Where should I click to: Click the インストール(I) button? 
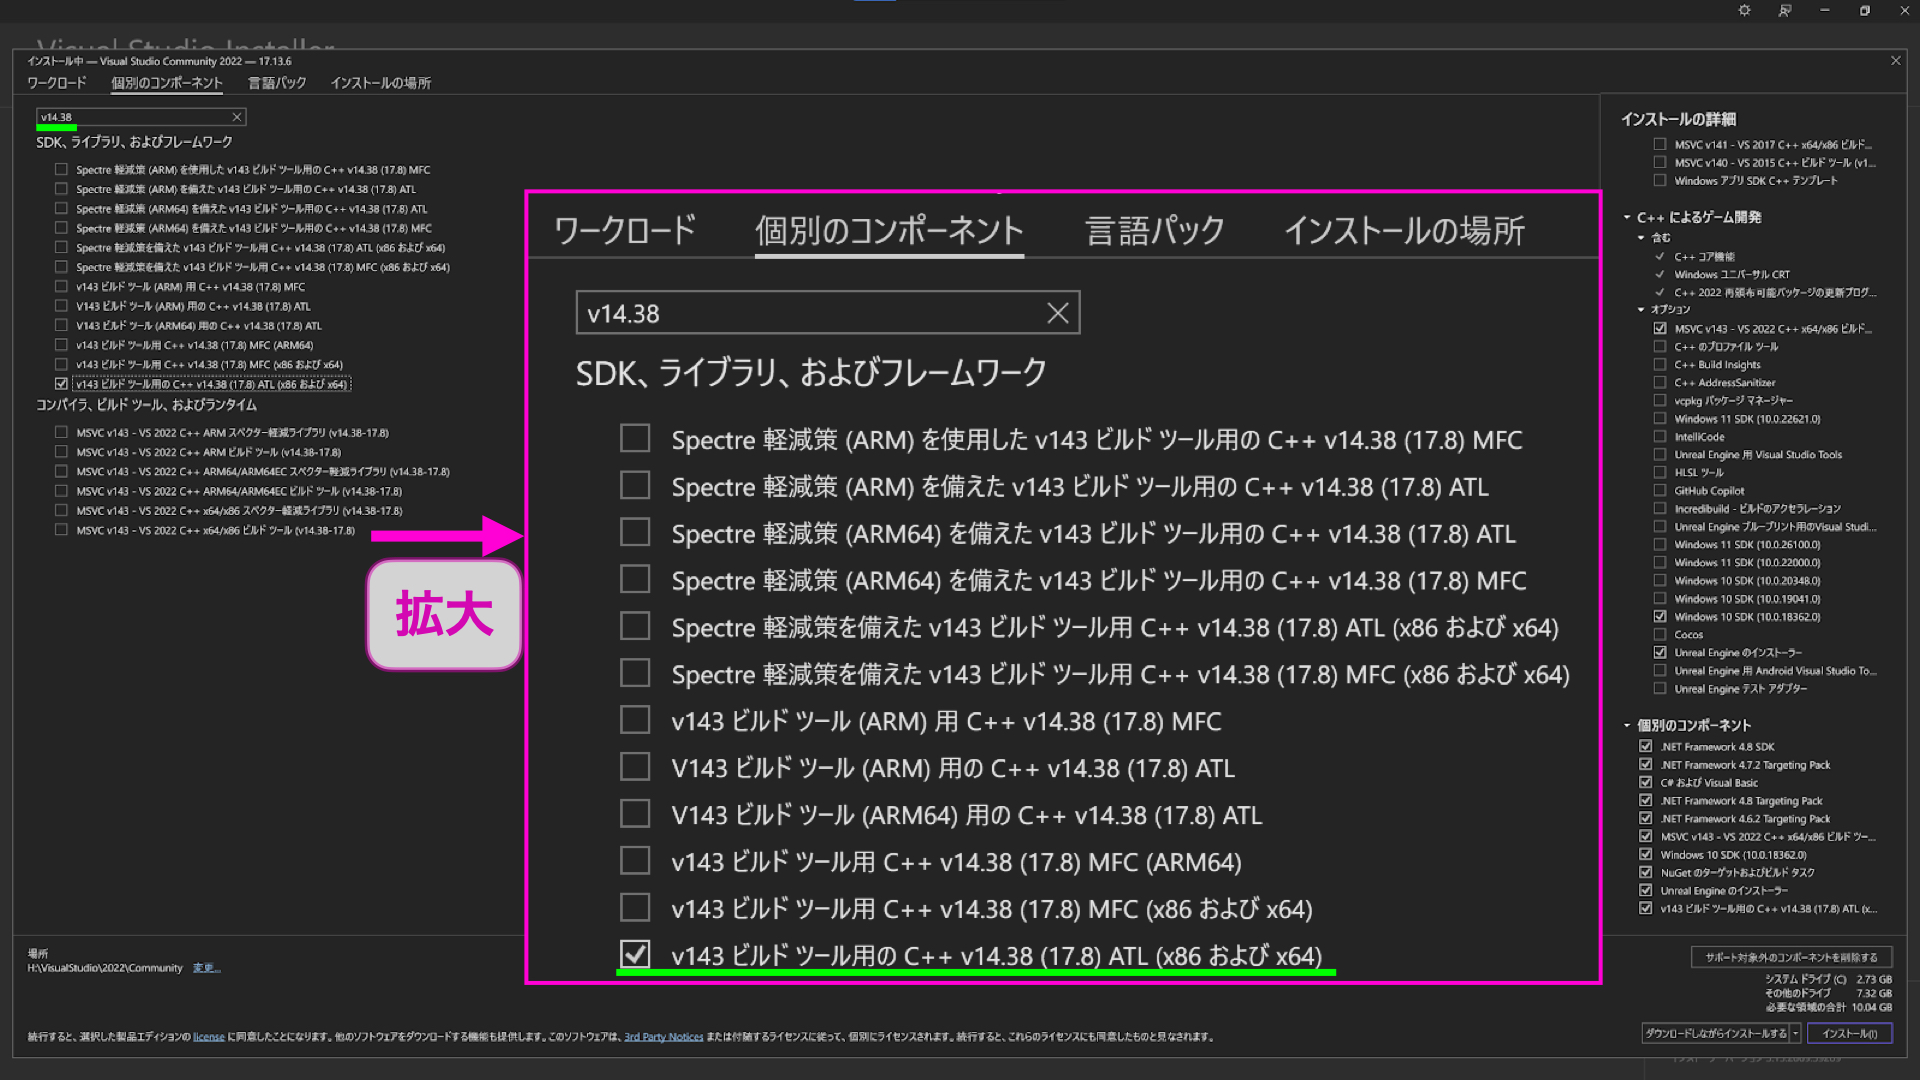[x=1850, y=1033]
